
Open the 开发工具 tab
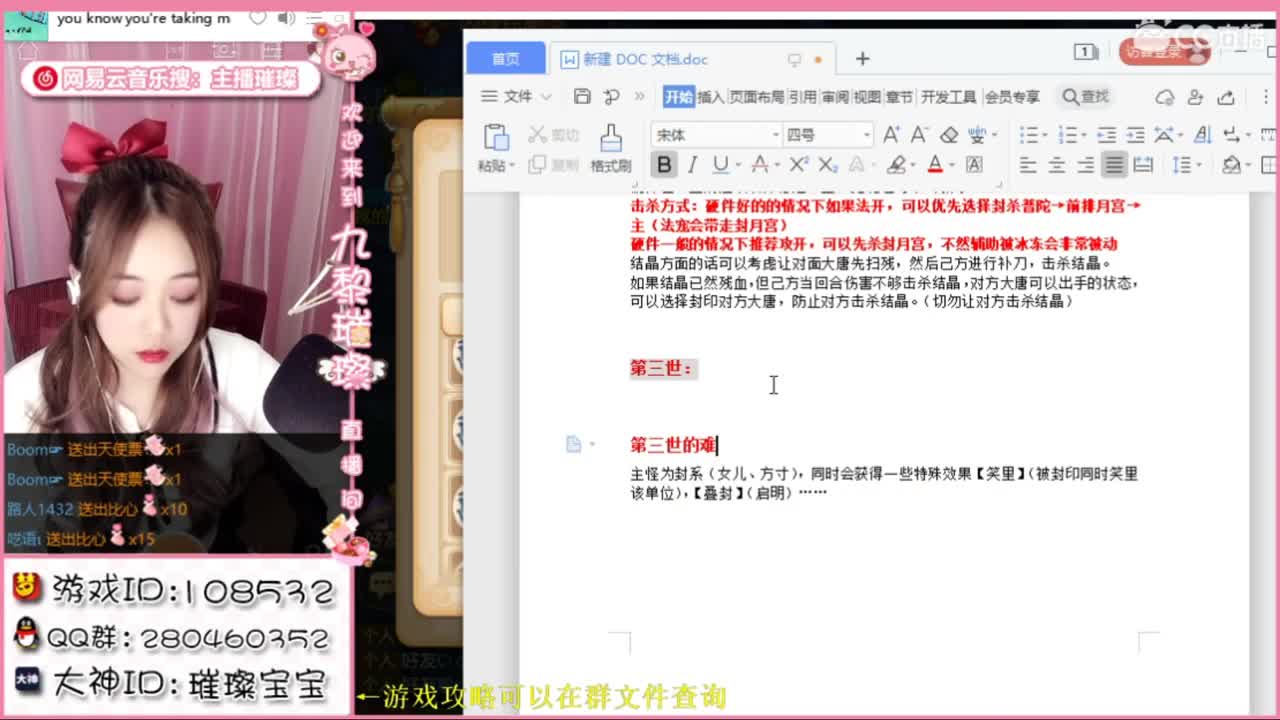coord(948,97)
